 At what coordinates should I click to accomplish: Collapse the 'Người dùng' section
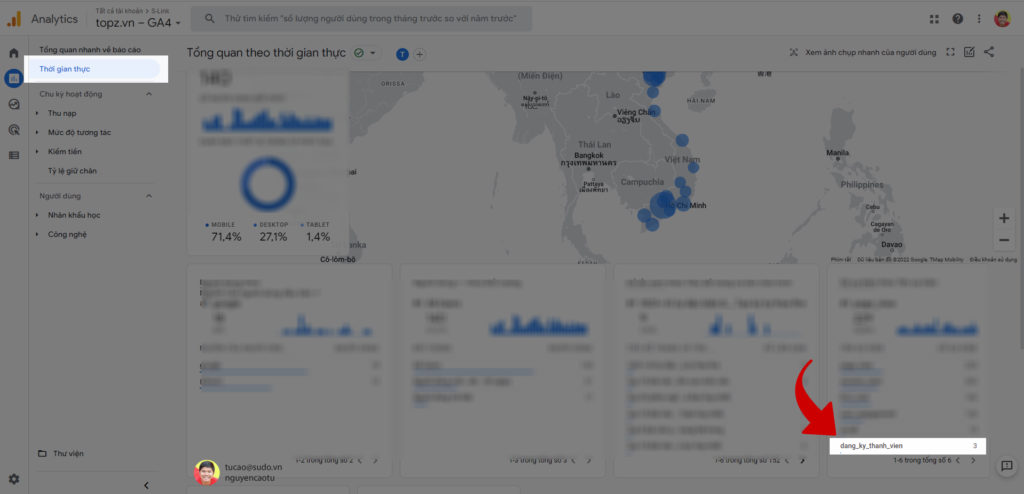click(149, 196)
